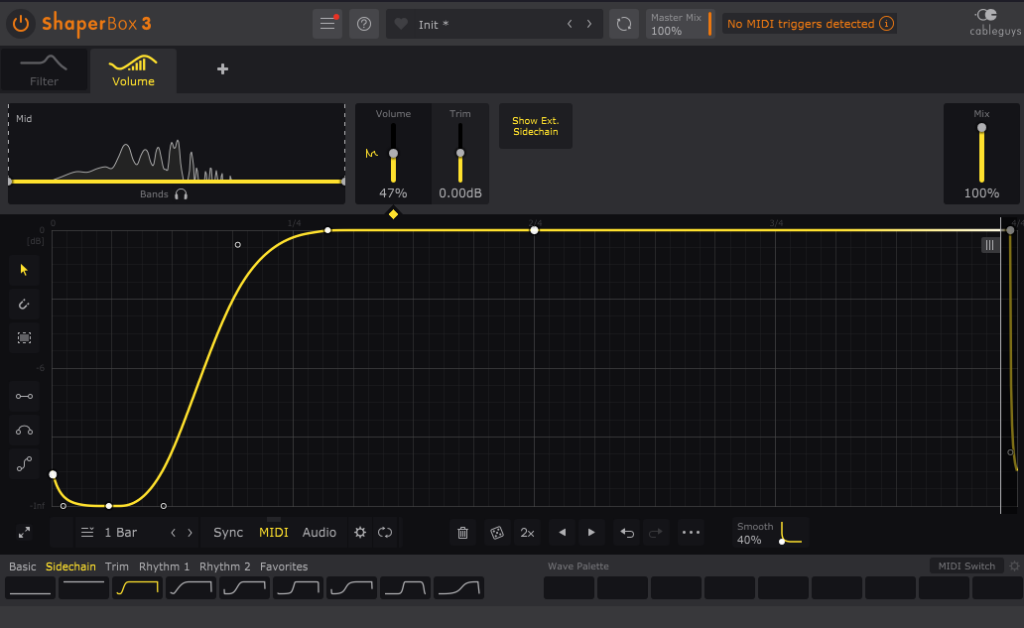
Task: Select the pointer arrow edit tool
Action: [24, 269]
